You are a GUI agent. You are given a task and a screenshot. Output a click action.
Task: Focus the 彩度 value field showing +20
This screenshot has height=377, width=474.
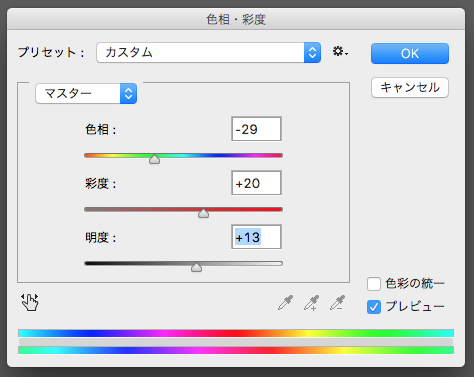256,183
